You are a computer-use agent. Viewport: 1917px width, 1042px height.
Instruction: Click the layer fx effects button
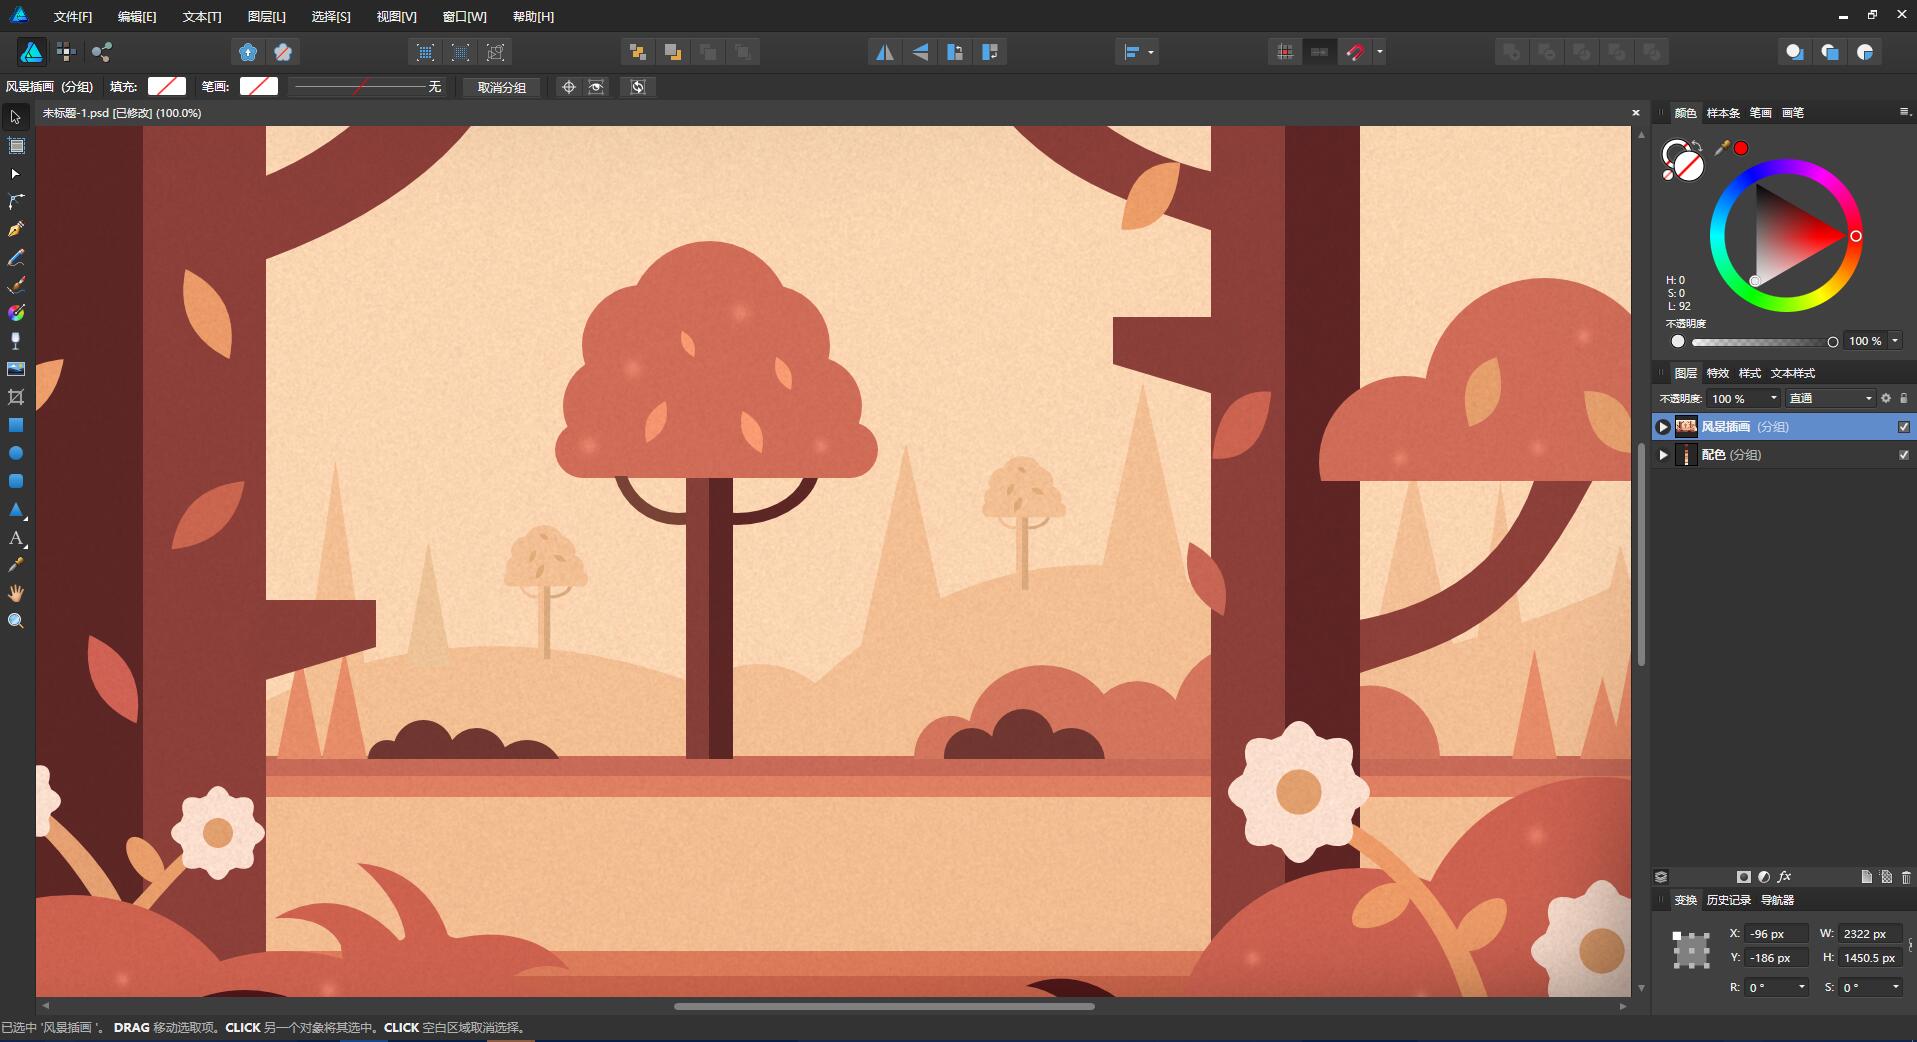tap(1785, 877)
